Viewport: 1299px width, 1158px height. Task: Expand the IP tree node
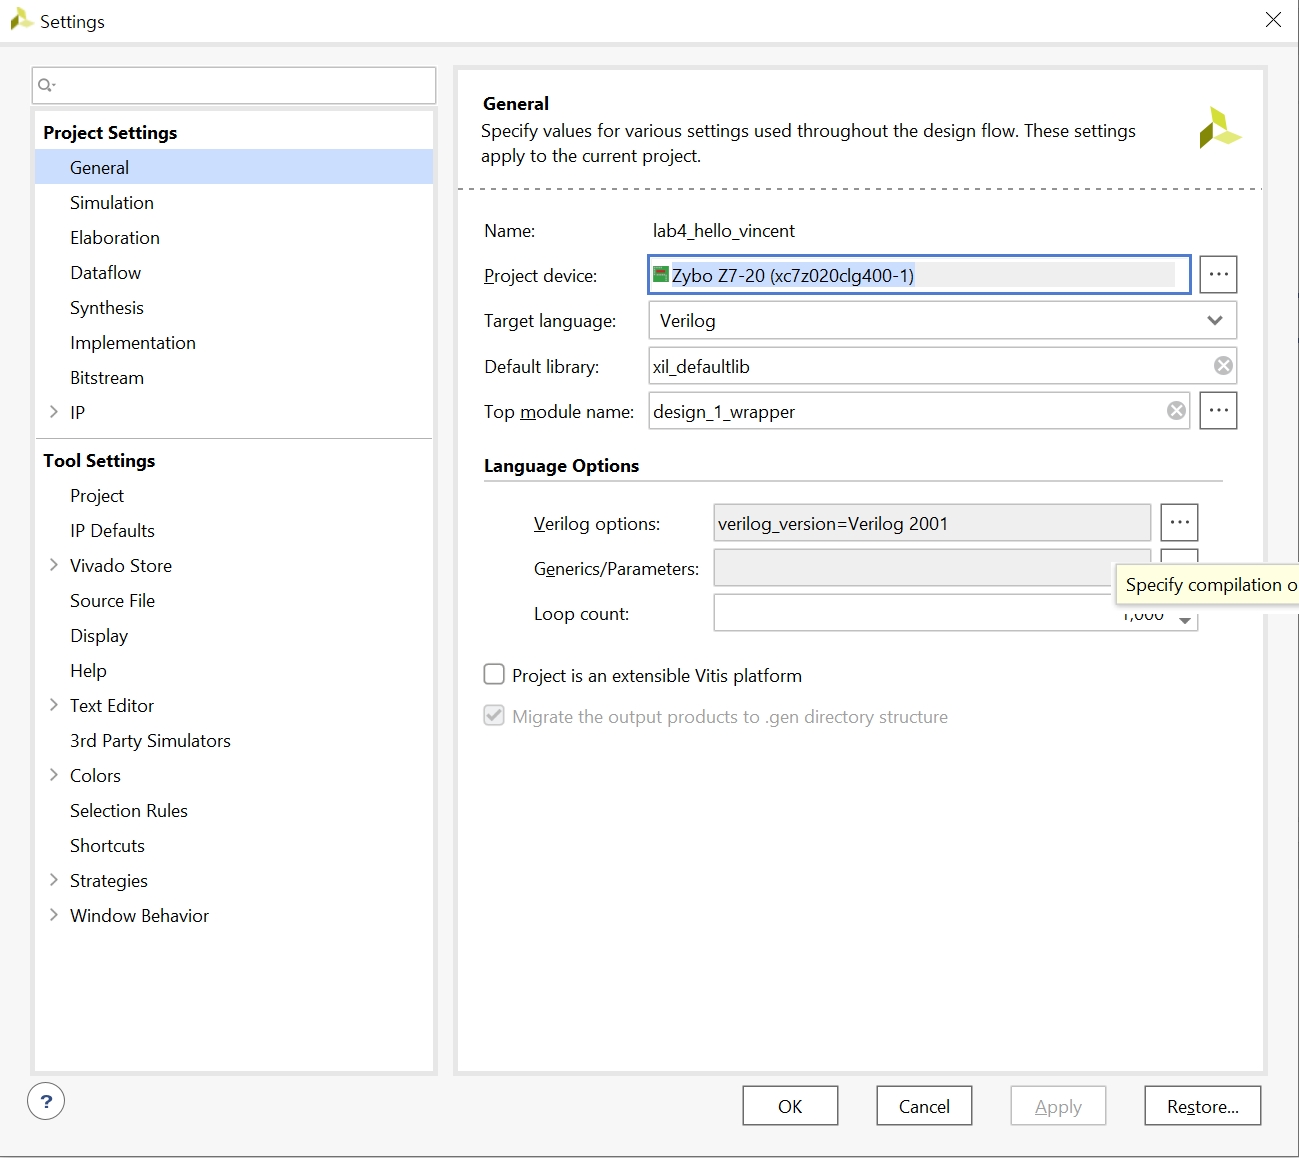tap(54, 412)
